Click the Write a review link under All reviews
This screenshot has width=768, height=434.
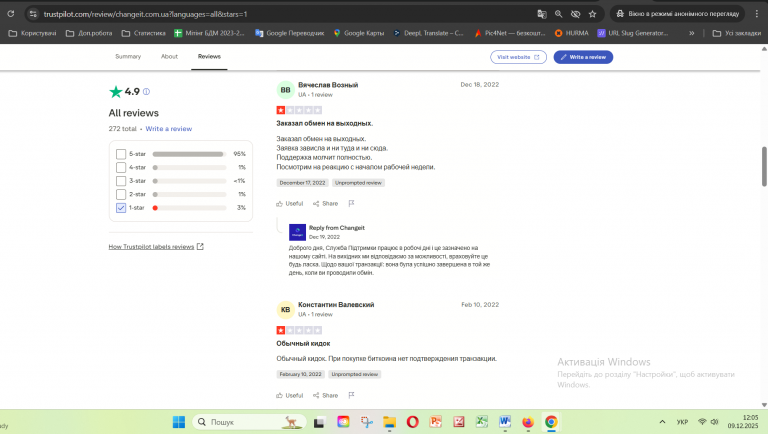(168, 129)
